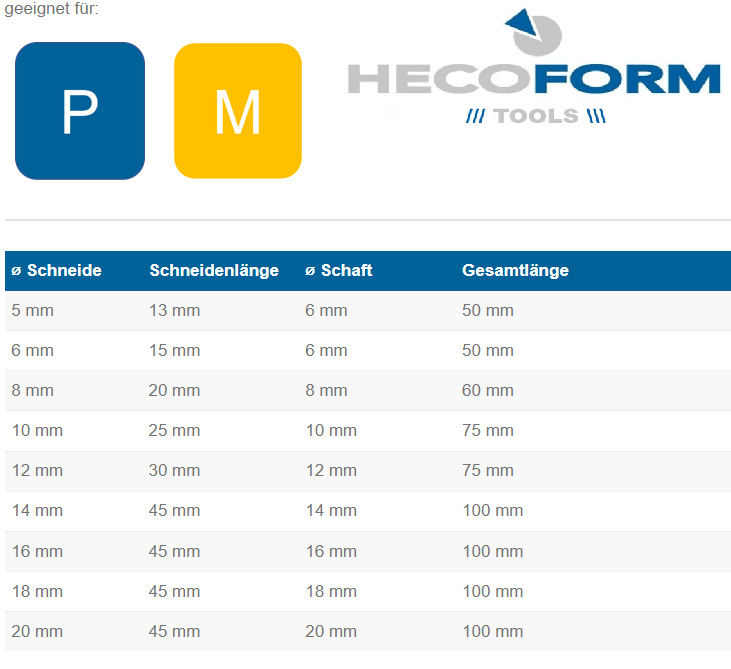Image resolution: width=731 pixels, height=669 pixels.
Task: Click the Schneidenlänge column header
Action: coord(214,271)
